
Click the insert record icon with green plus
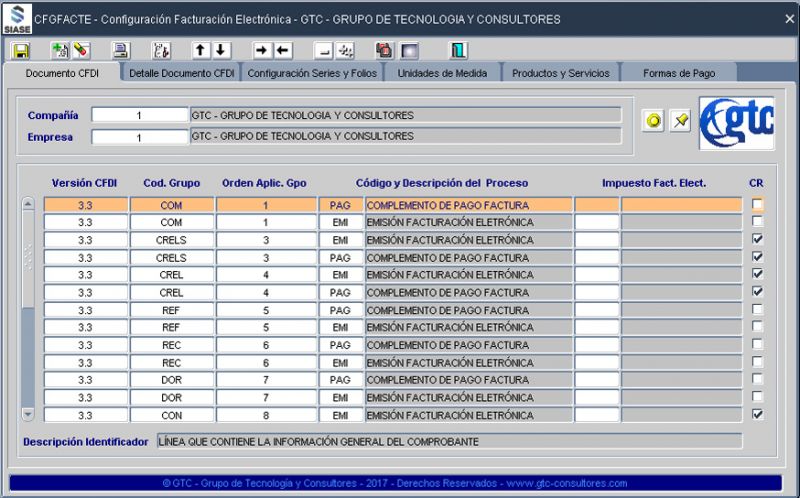click(60, 50)
